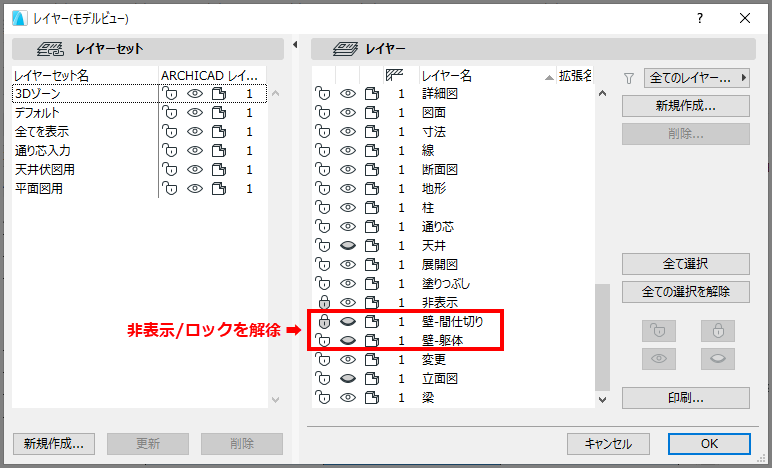Click the hide selected layers eye button
The height and width of the screenshot is (468, 772).
click(x=718, y=359)
